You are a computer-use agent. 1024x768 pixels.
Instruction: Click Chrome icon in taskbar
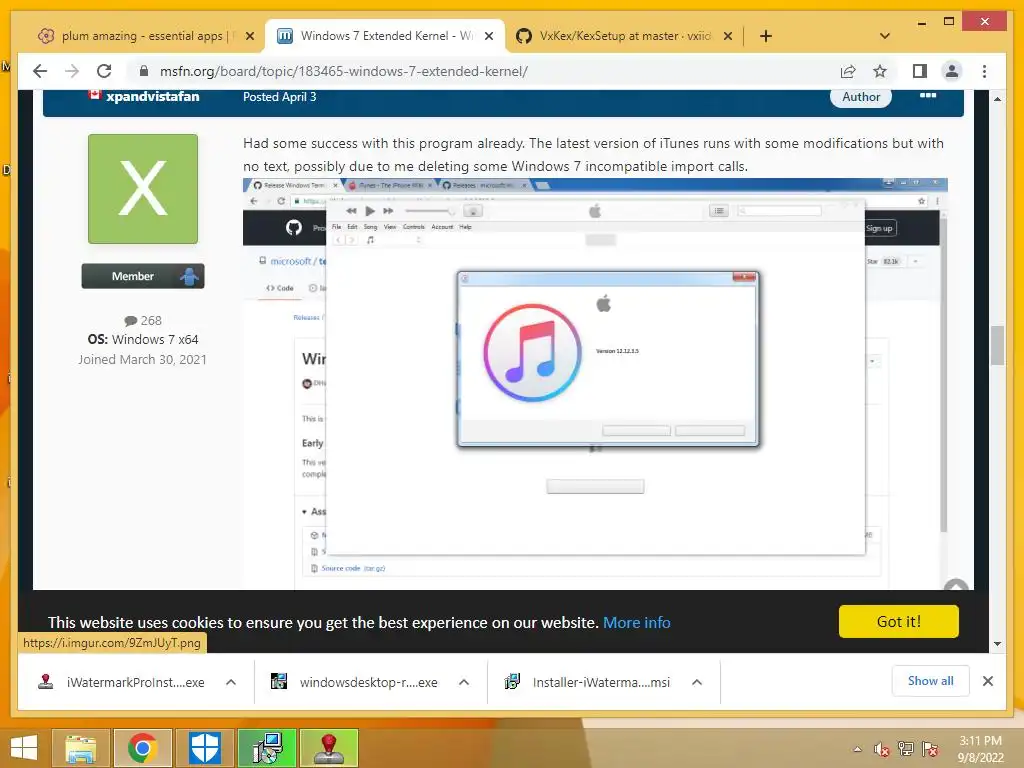coord(143,748)
